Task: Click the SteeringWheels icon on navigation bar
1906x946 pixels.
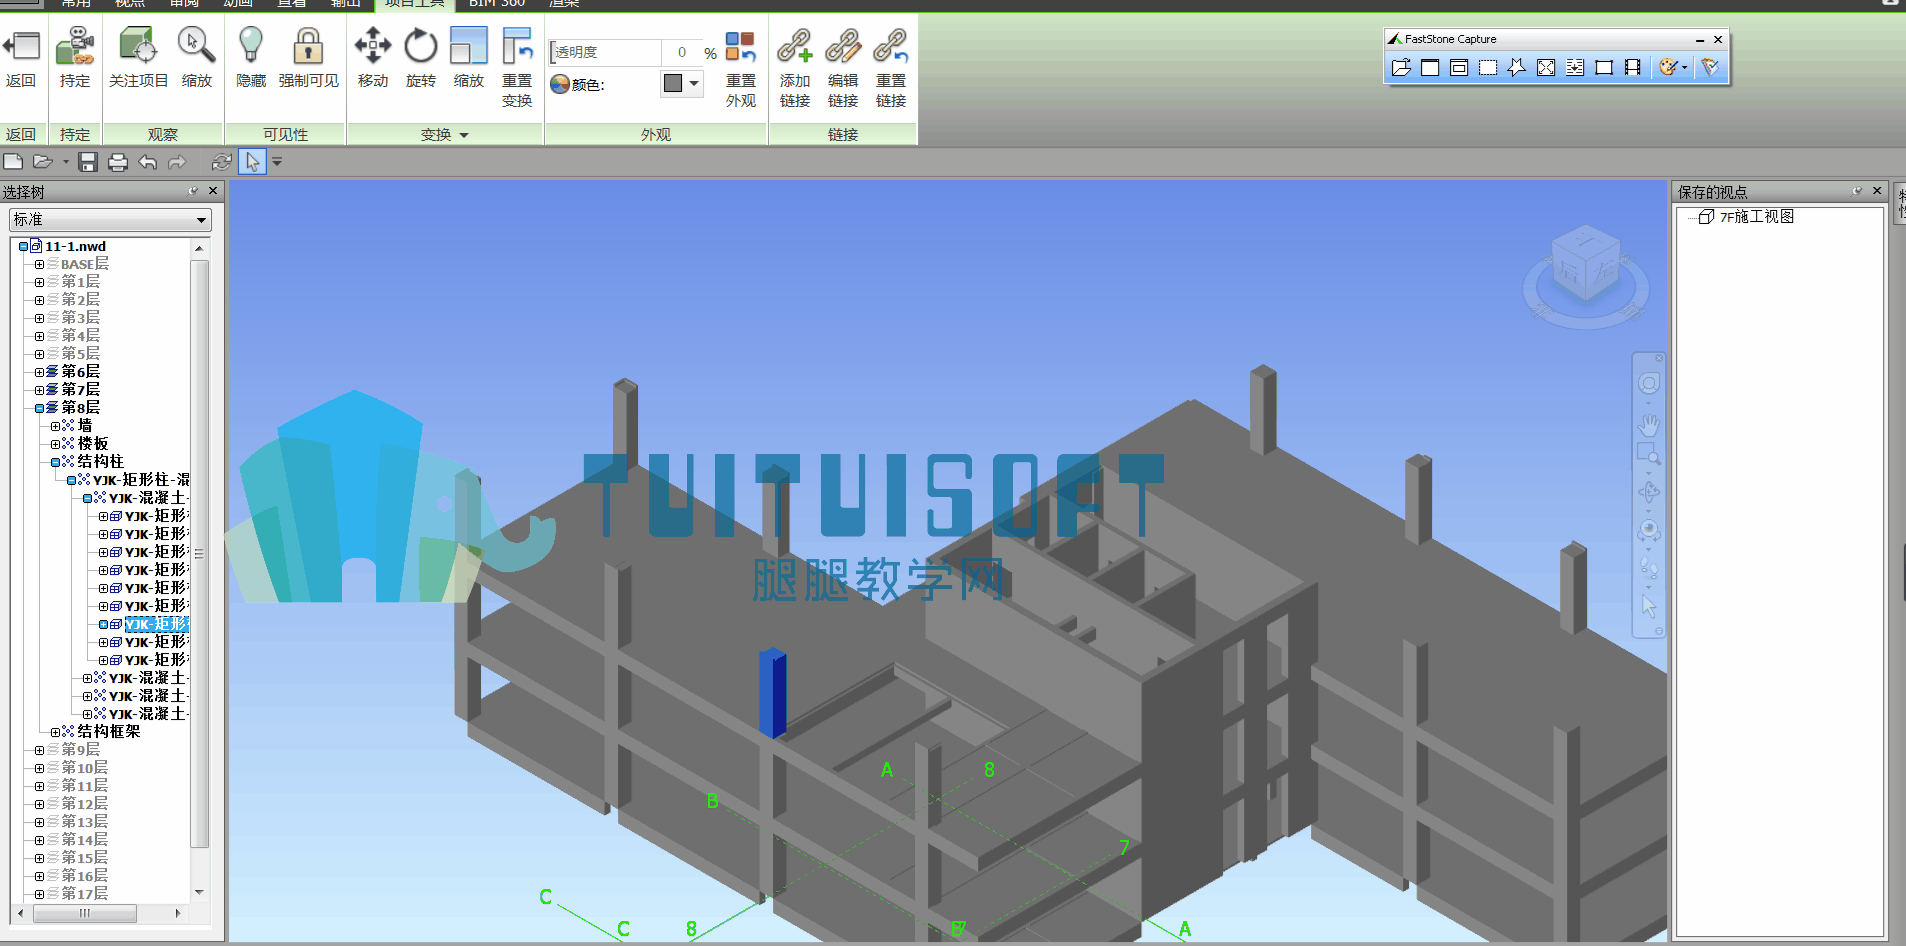Action: (1648, 383)
